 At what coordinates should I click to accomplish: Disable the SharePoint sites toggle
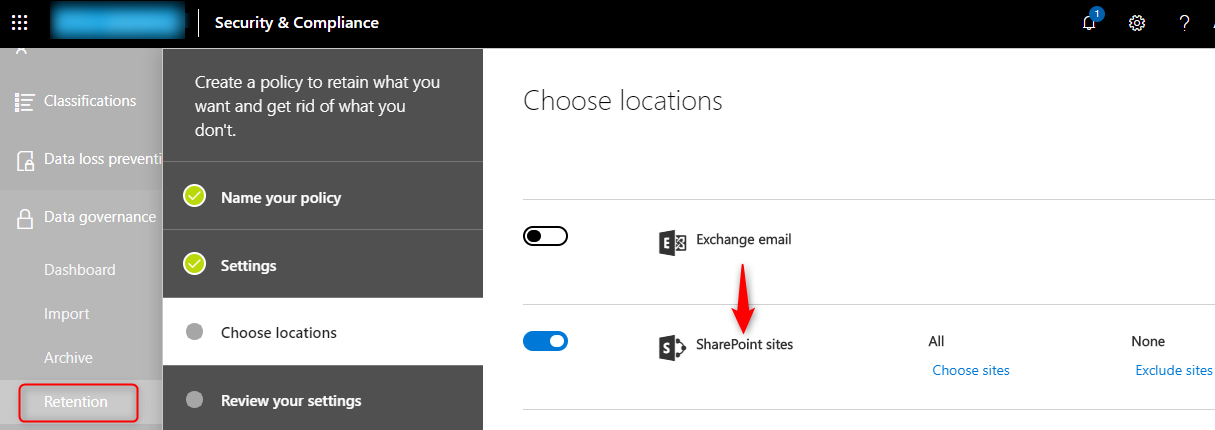pos(545,341)
